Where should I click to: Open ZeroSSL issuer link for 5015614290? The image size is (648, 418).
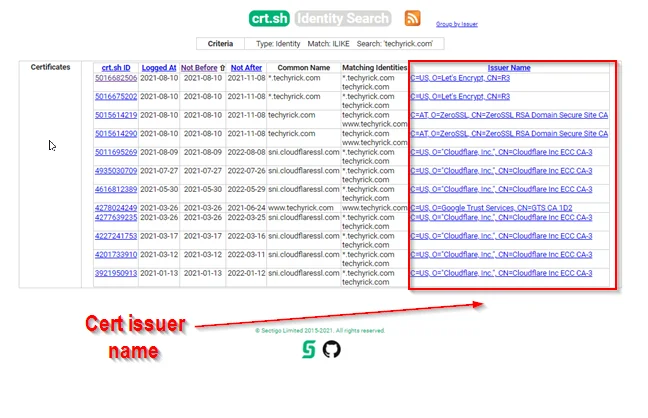509,134
